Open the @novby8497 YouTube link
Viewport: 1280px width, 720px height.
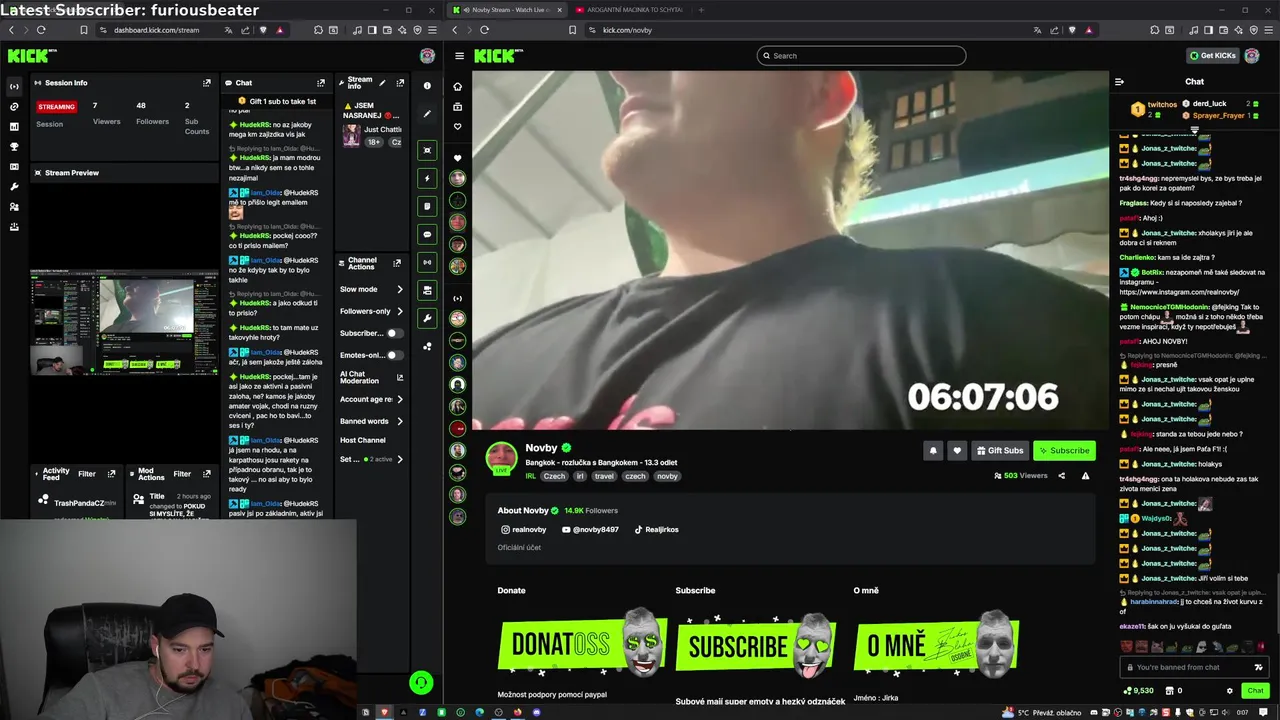[x=590, y=530]
